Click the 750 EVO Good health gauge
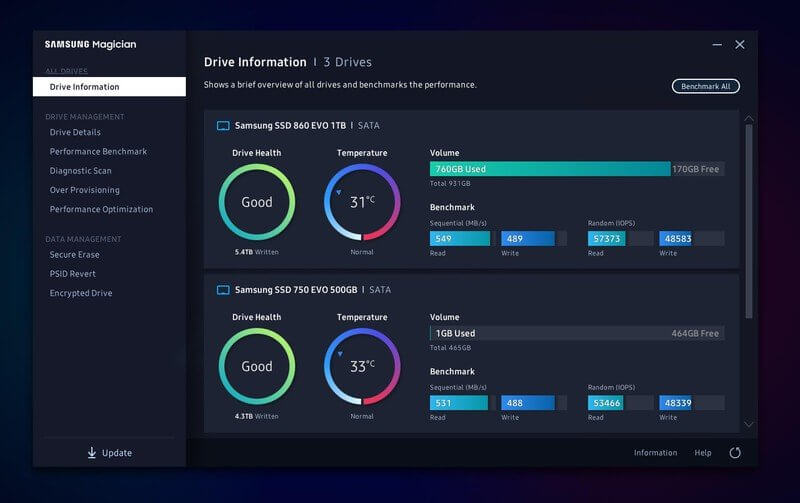The image size is (800, 503). [x=257, y=366]
